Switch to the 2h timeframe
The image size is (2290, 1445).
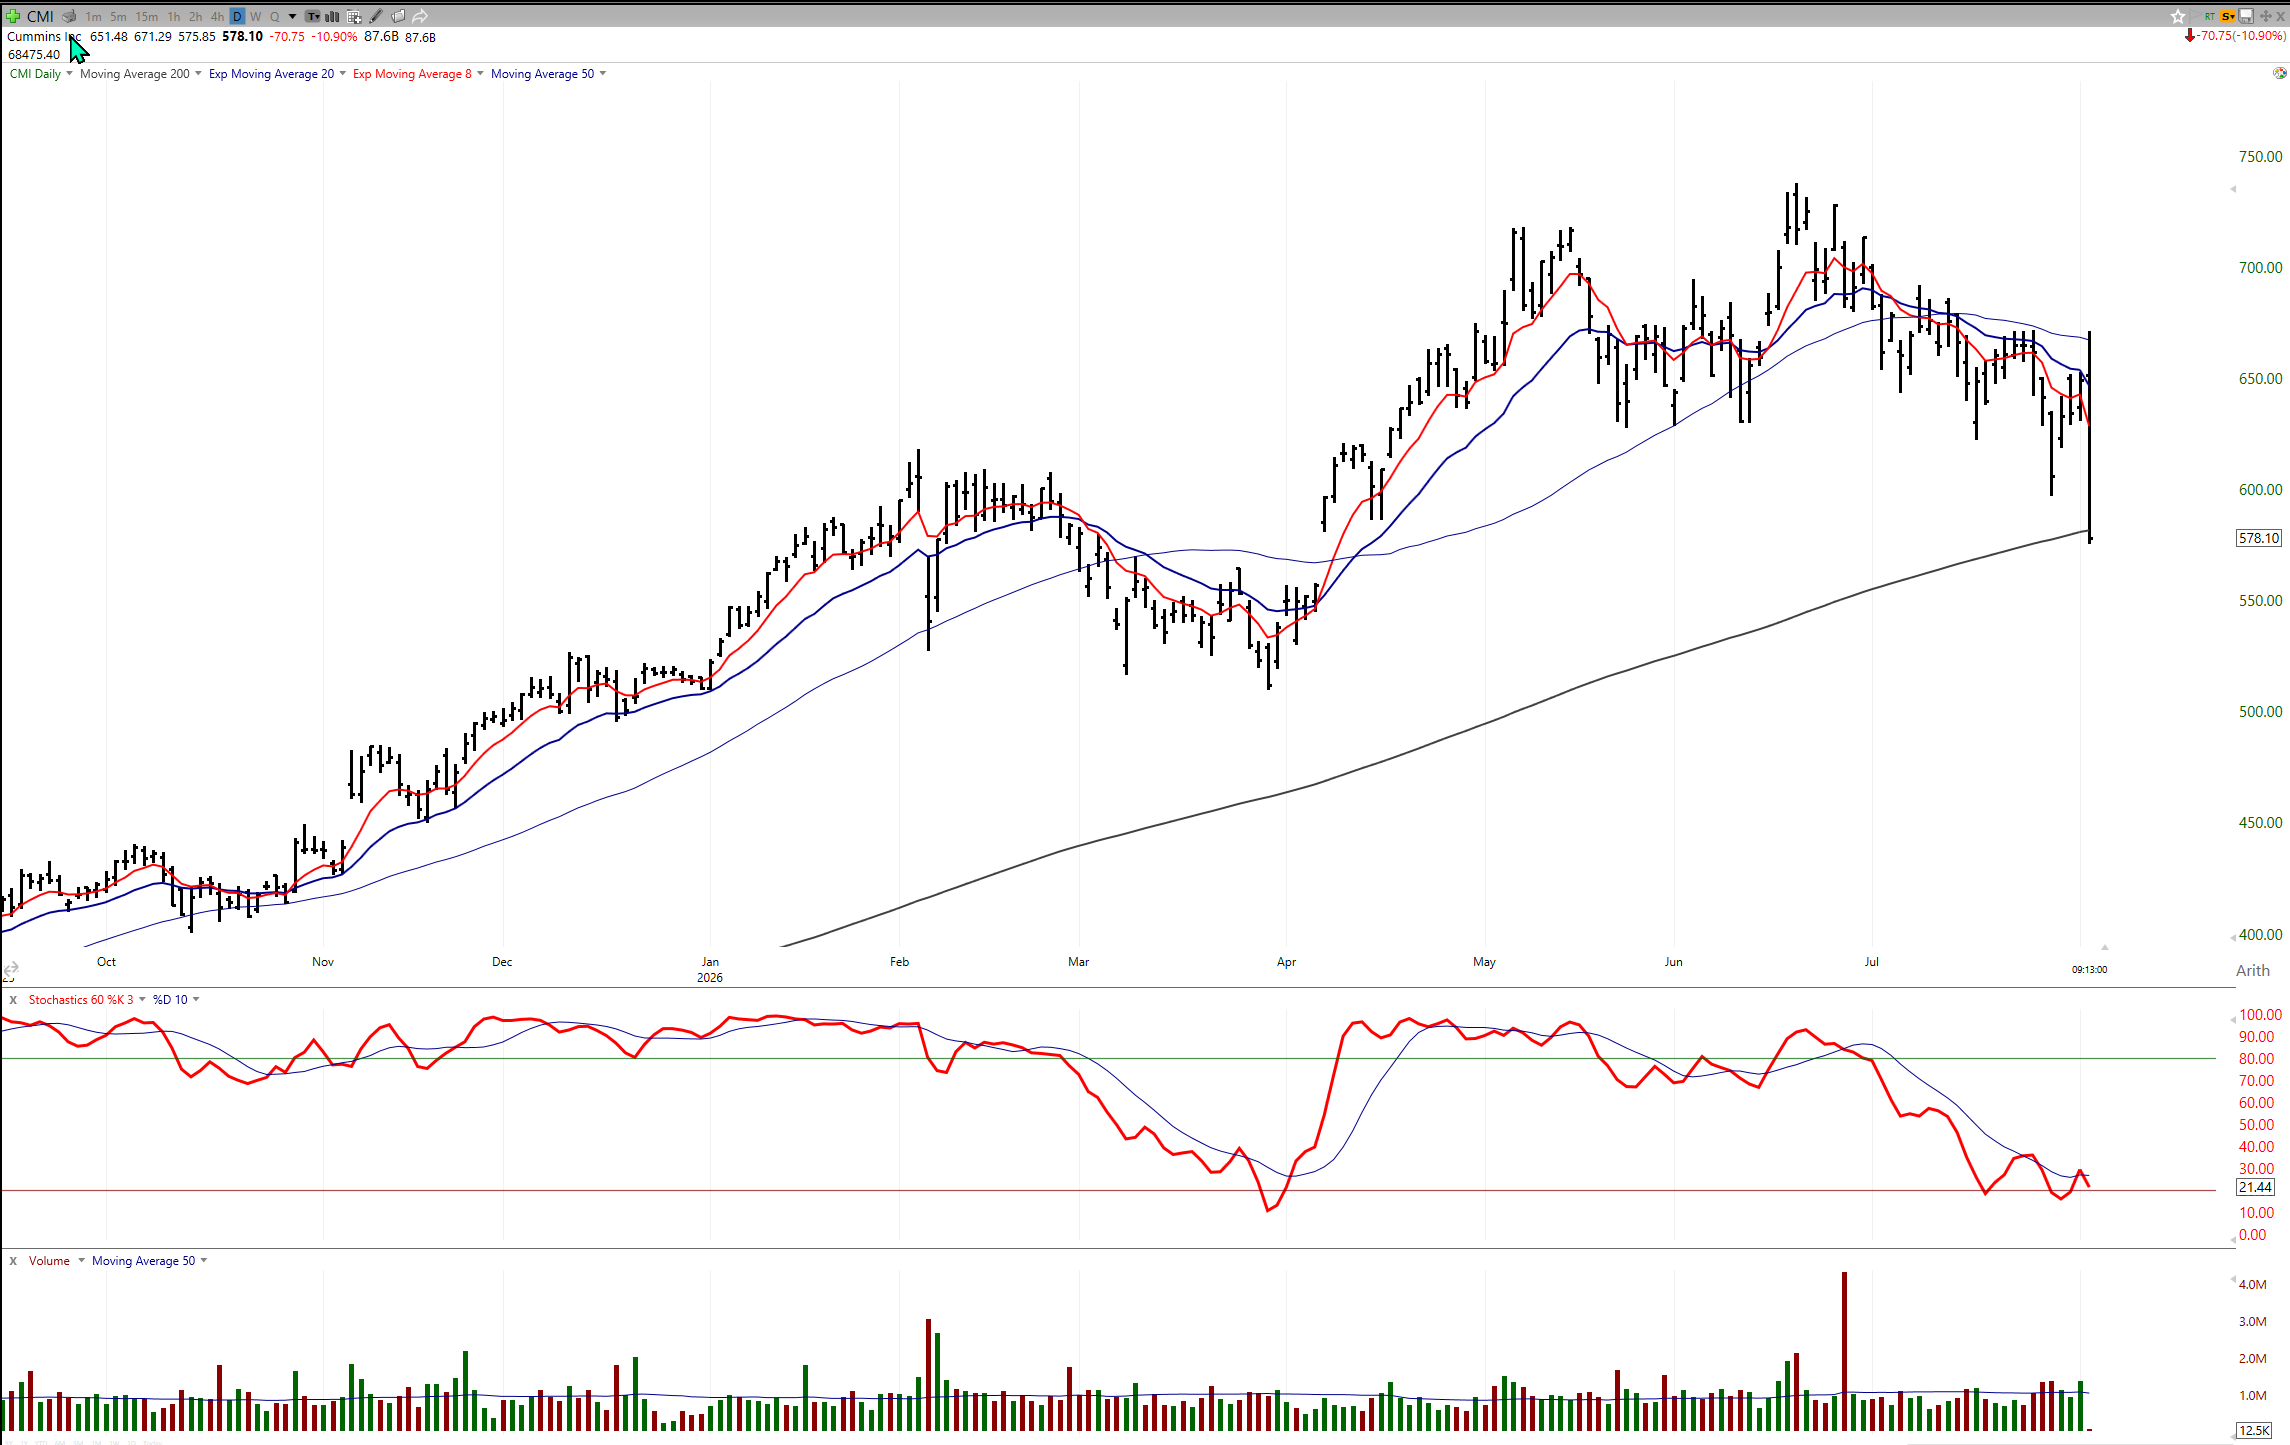click(196, 16)
